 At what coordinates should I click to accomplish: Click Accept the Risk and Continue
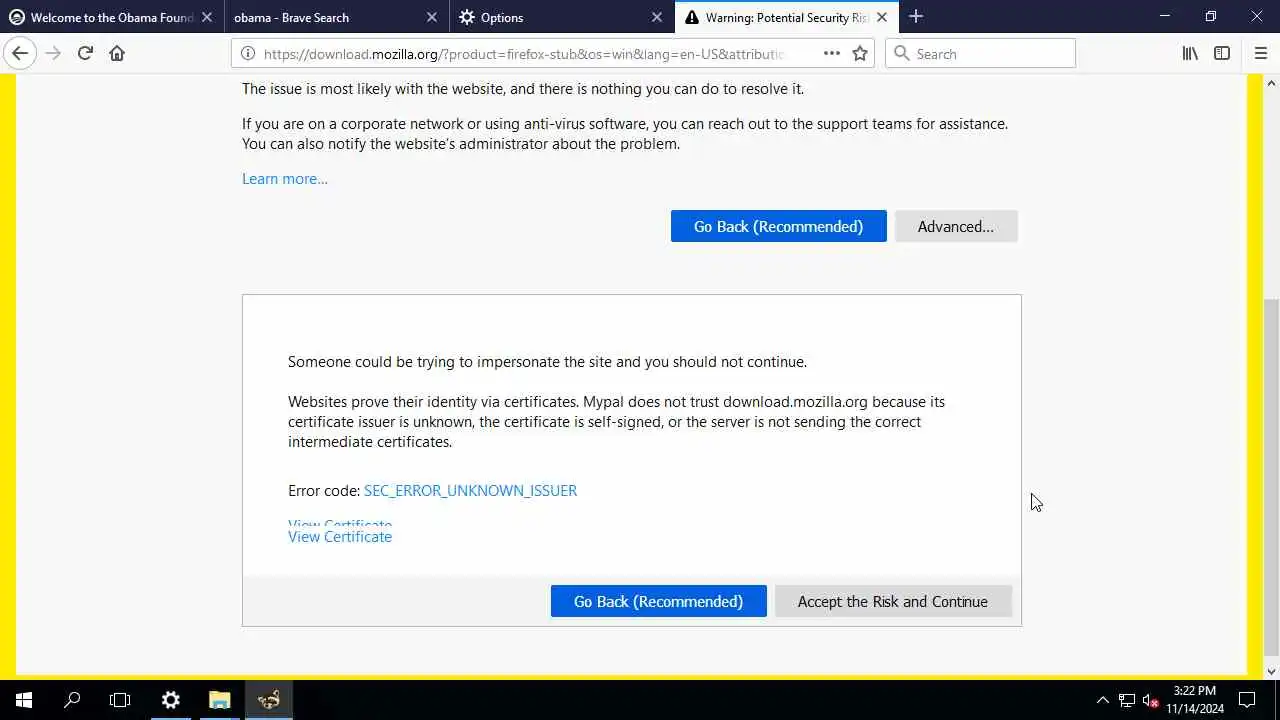tap(893, 601)
